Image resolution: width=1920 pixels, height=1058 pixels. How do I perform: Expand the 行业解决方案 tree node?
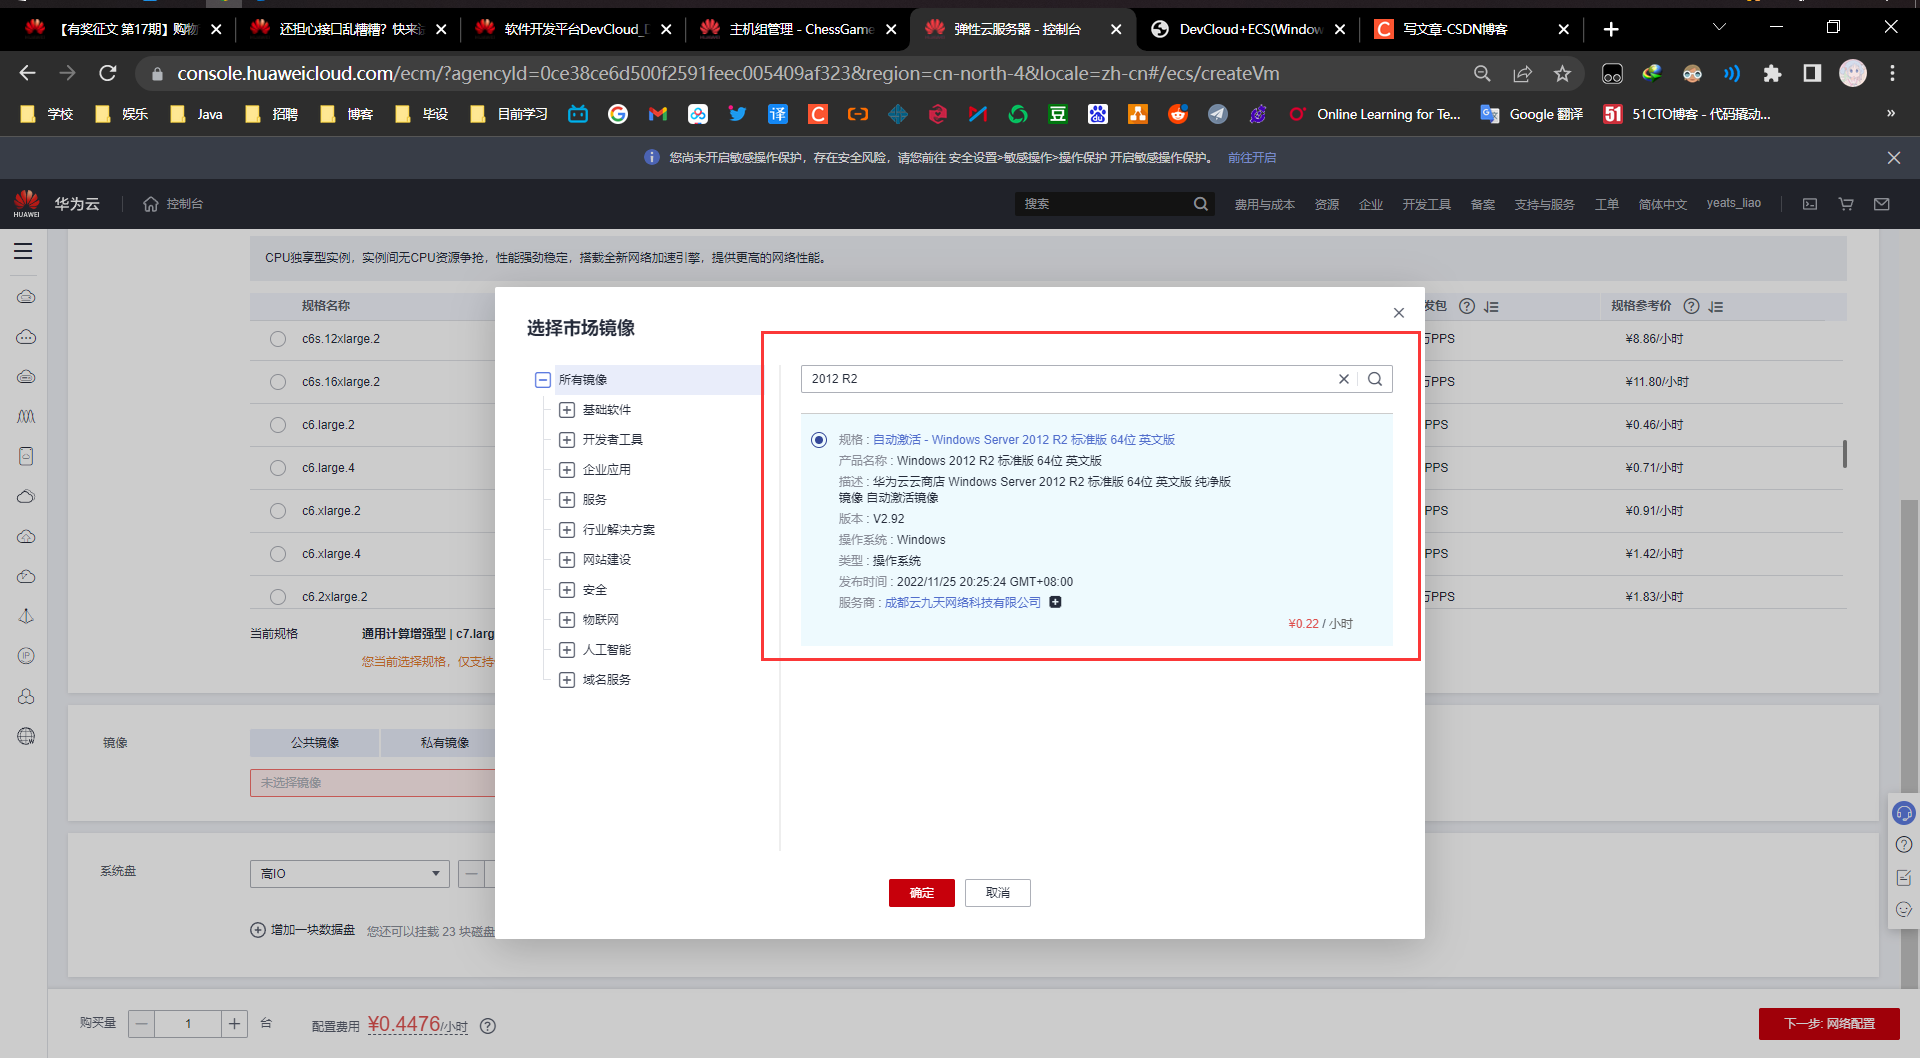[x=567, y=530]
